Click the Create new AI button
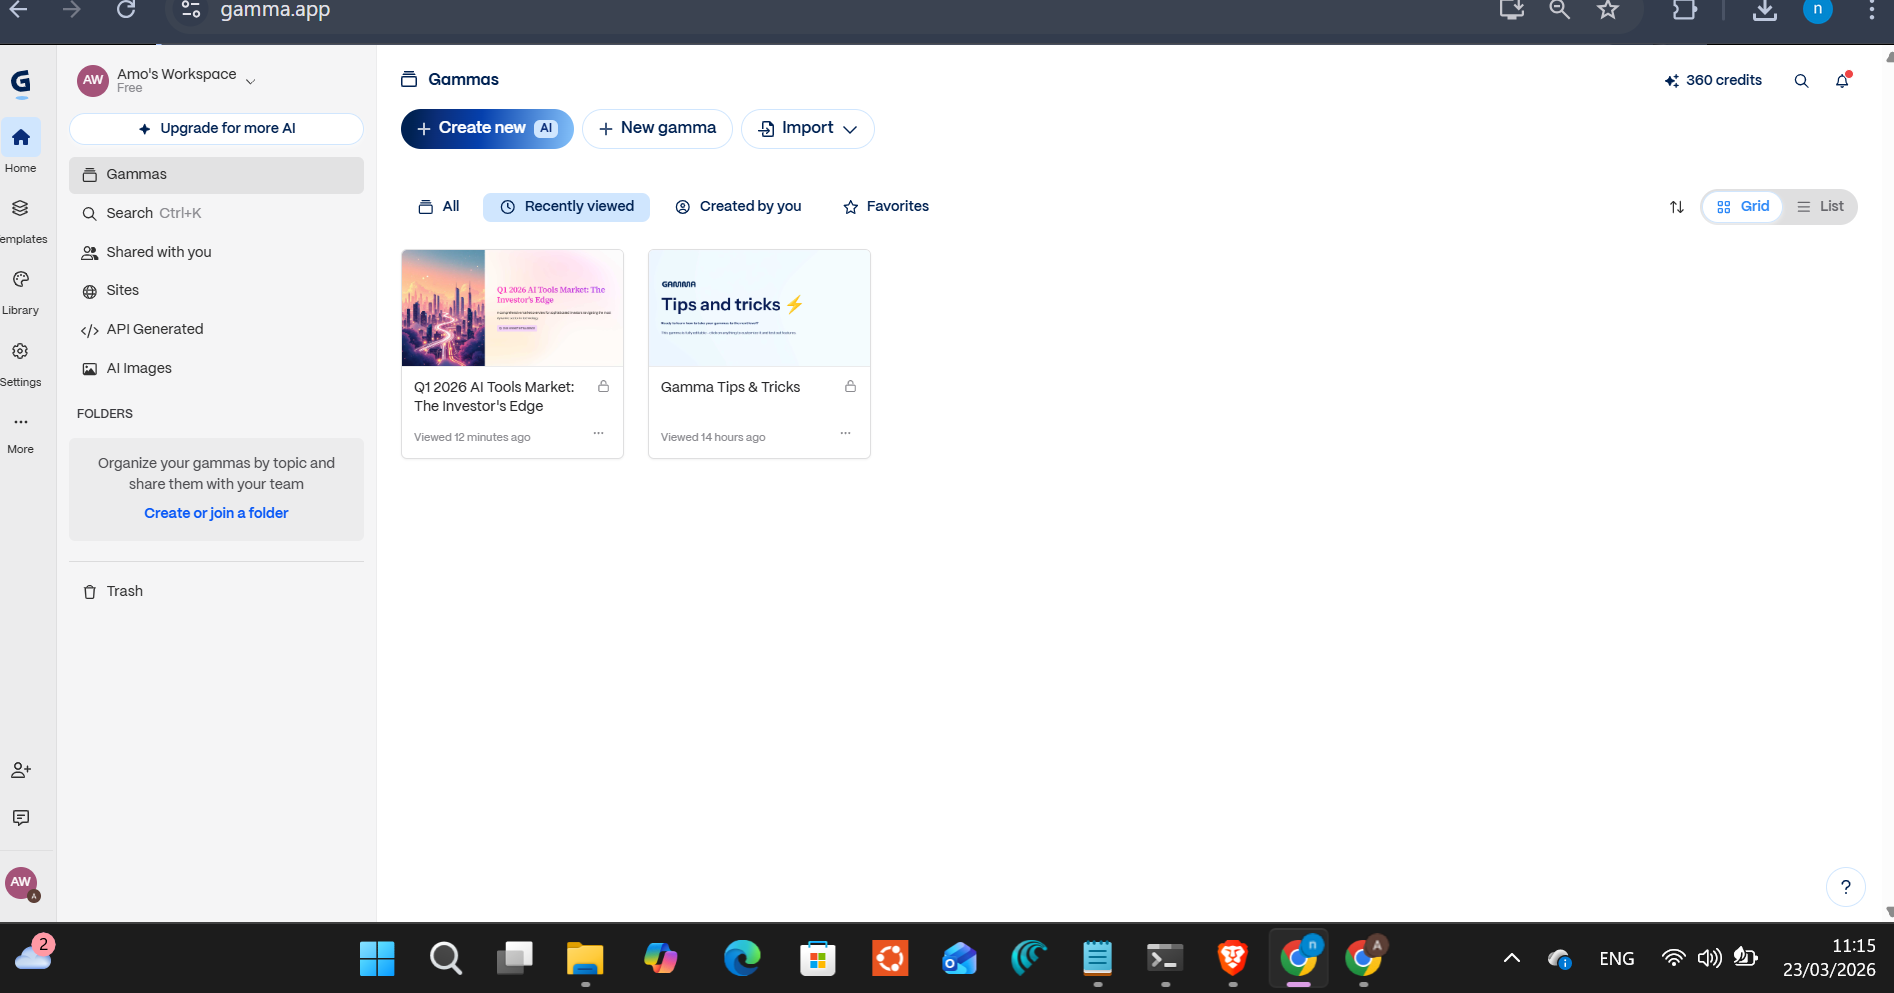 pyautogui.click(x=487, y=129)
